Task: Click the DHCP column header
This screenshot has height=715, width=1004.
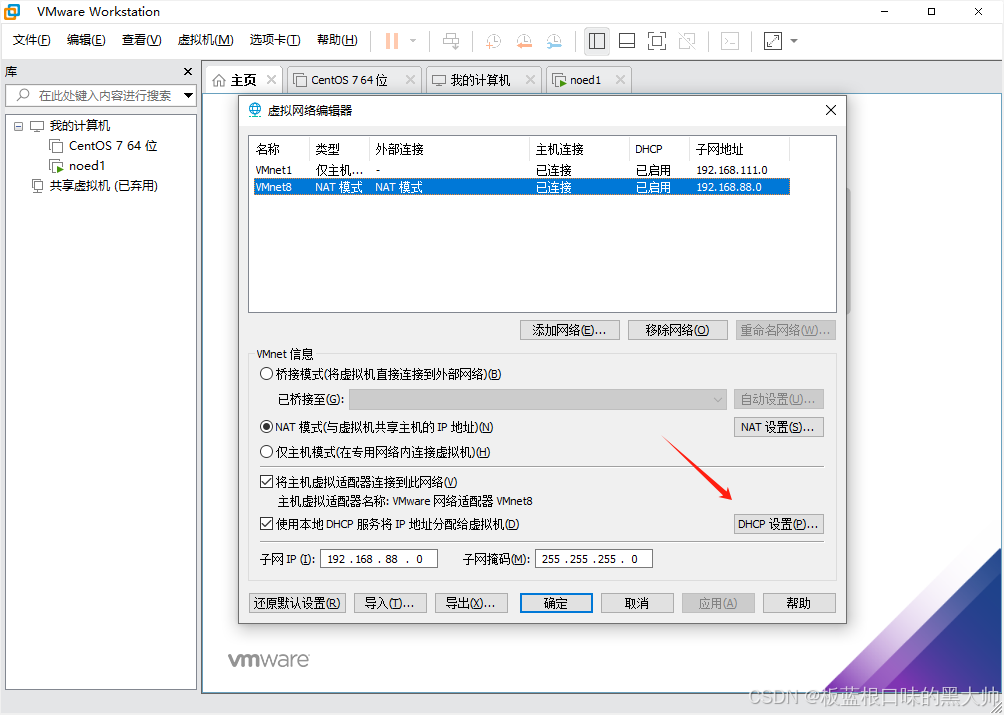Action: (660, 149)
